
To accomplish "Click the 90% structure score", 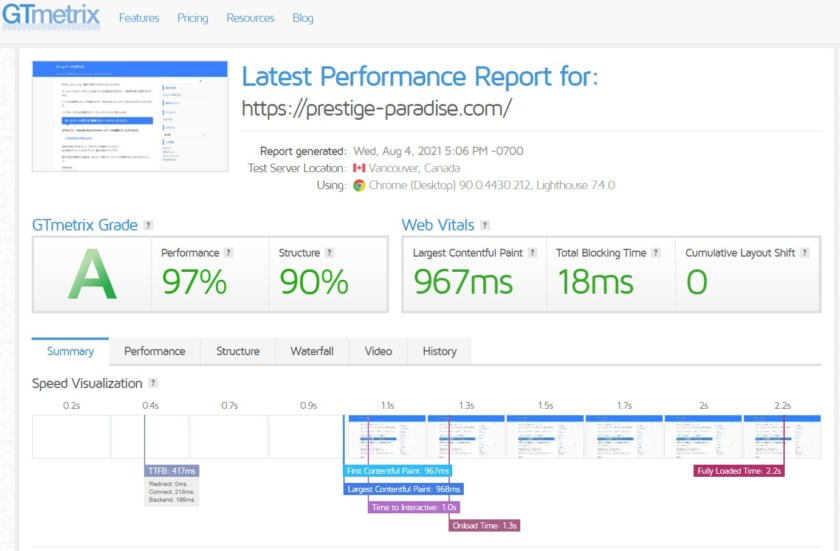I will coord(314,282).
